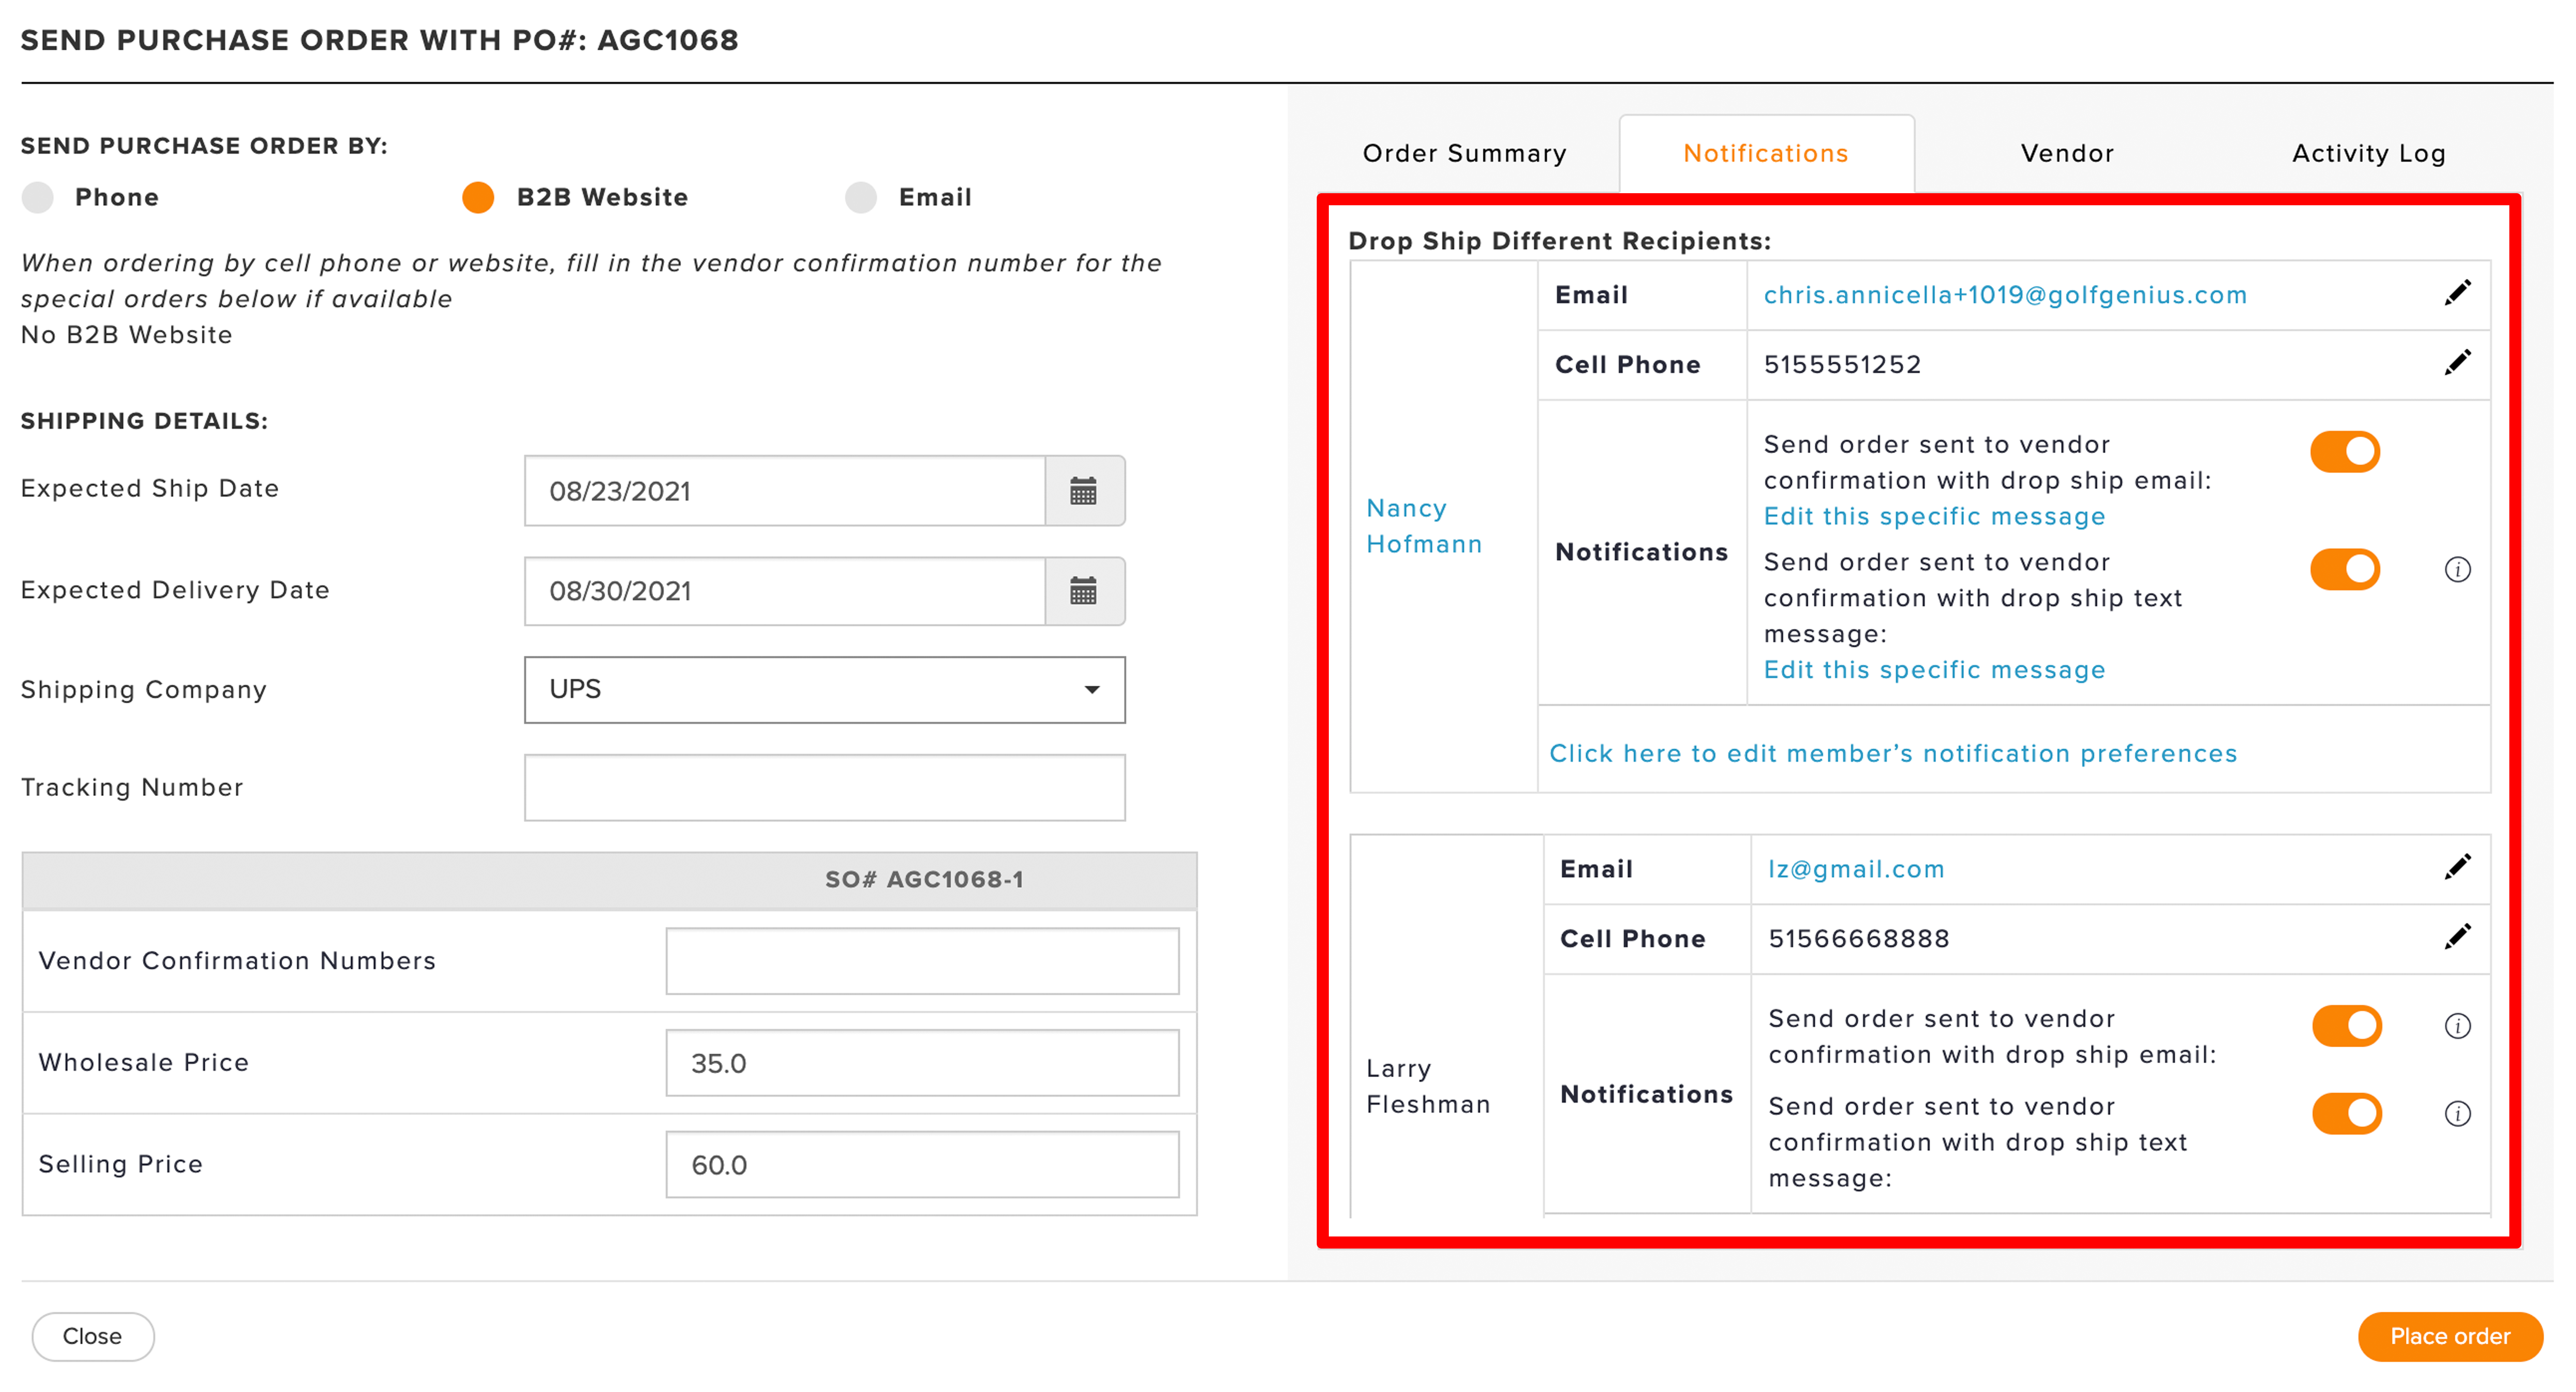Focus the Tracking Number field

(825, 787)
